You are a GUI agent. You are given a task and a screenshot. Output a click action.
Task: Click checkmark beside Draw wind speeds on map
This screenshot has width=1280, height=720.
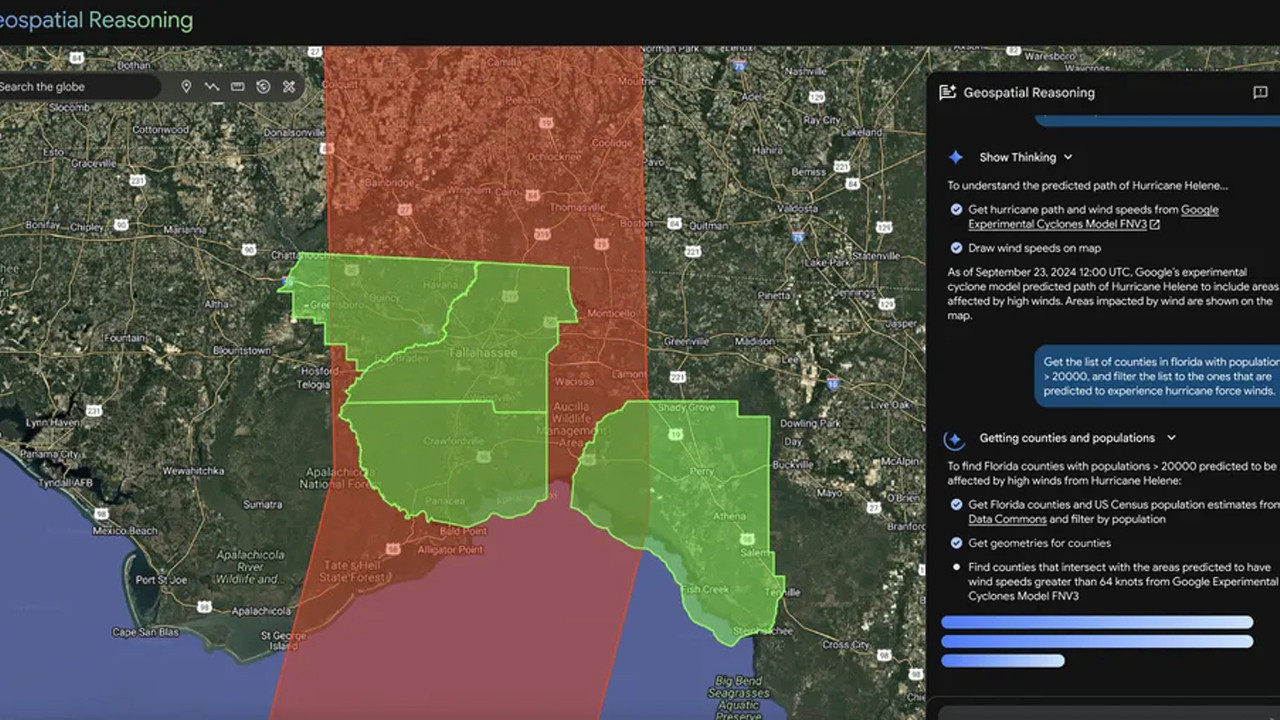(956, 248)
